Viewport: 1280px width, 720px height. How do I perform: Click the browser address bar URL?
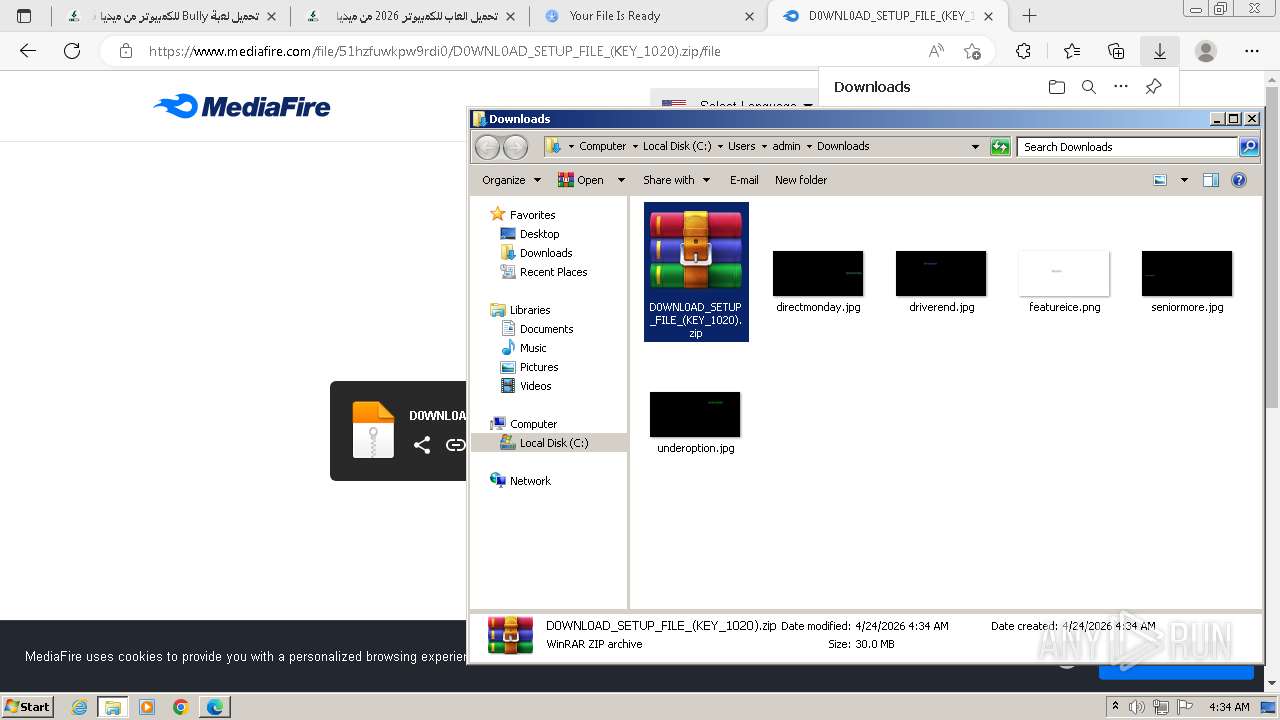point(434,51)
